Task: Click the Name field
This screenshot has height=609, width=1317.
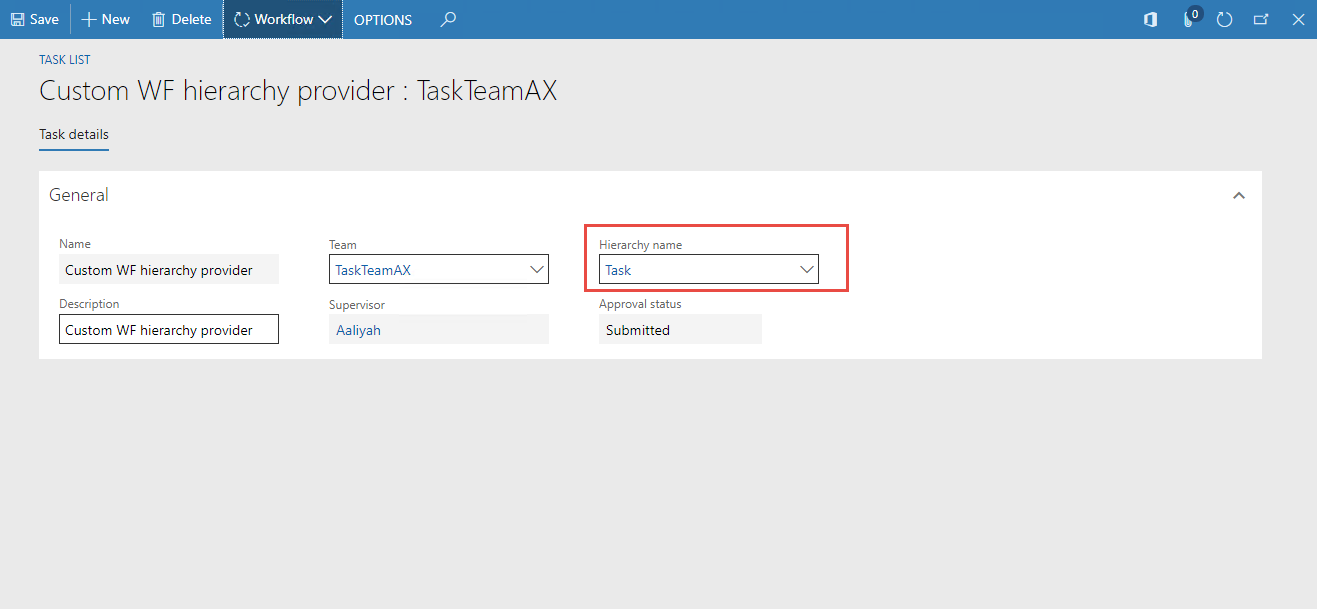Action: click(168, 269)
